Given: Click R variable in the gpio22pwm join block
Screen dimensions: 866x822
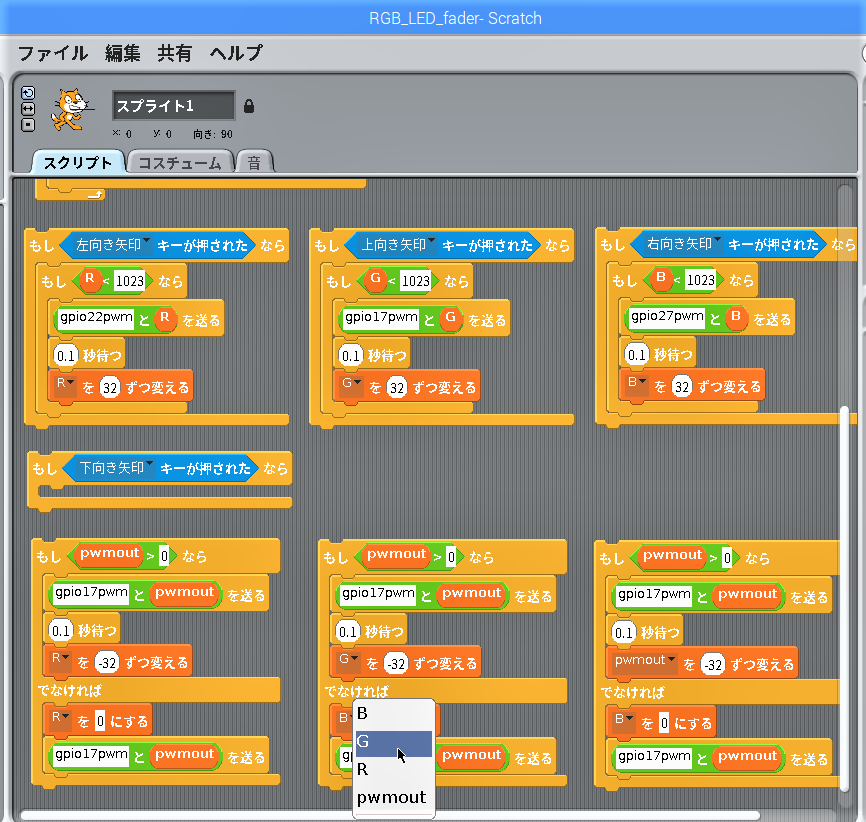Looking at the screenshot, I should [x=165, y=319].
